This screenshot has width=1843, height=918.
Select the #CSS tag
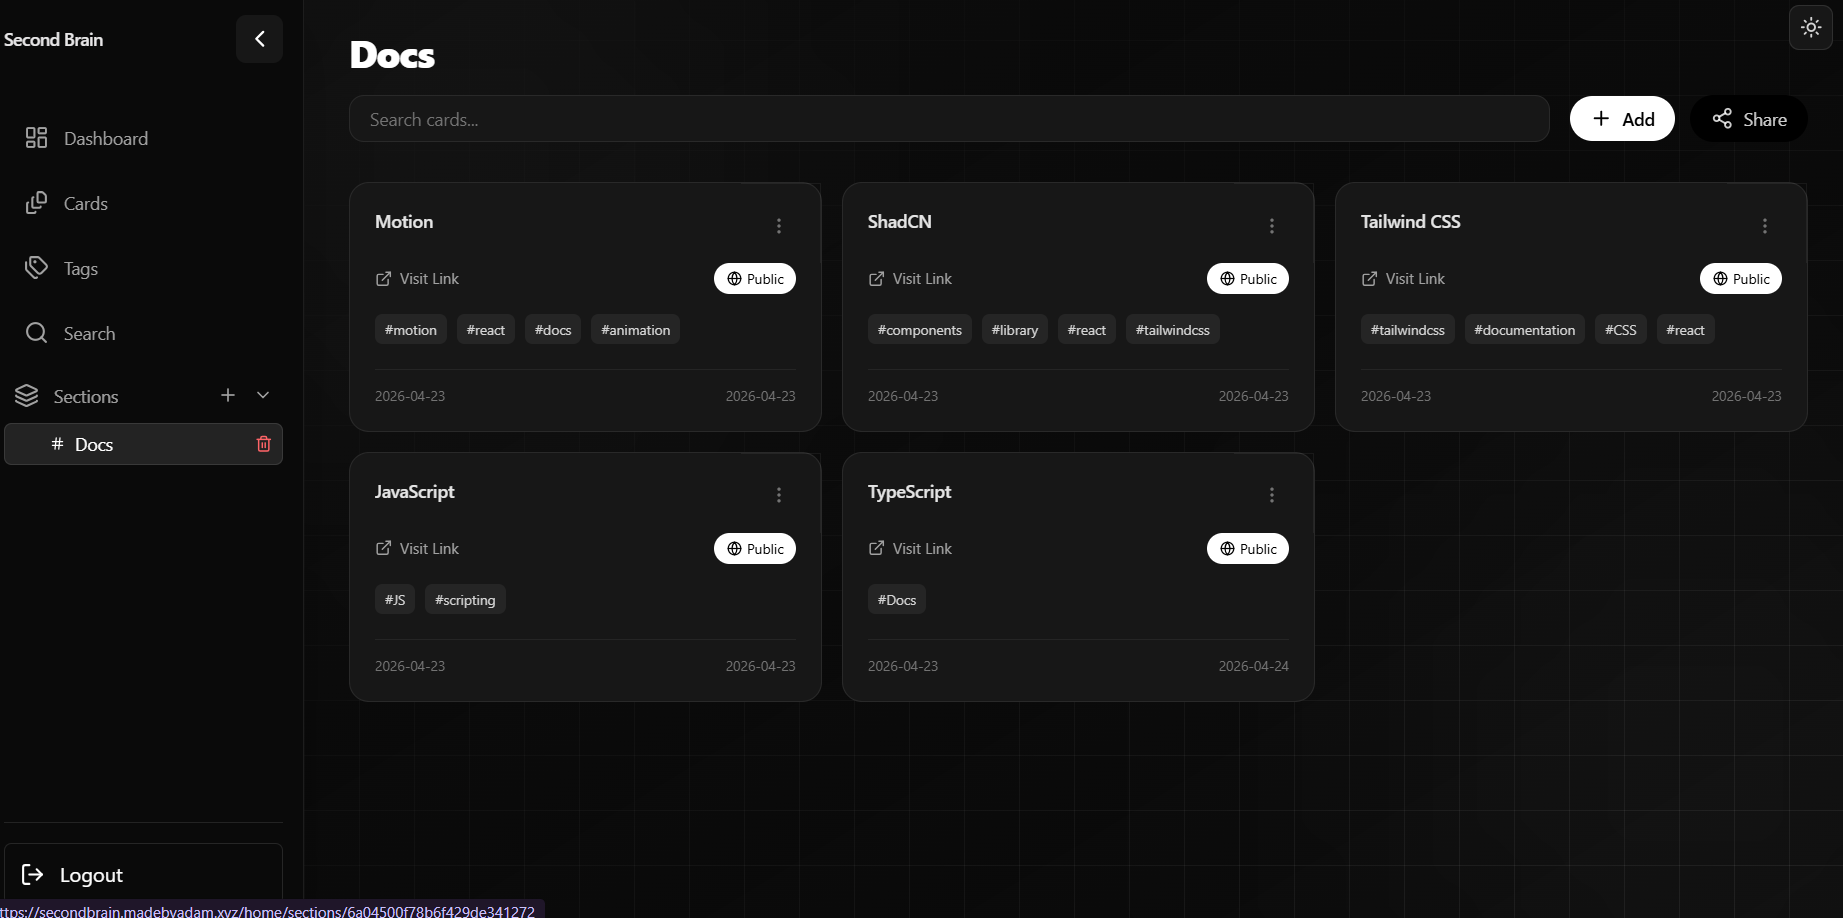1621,330
